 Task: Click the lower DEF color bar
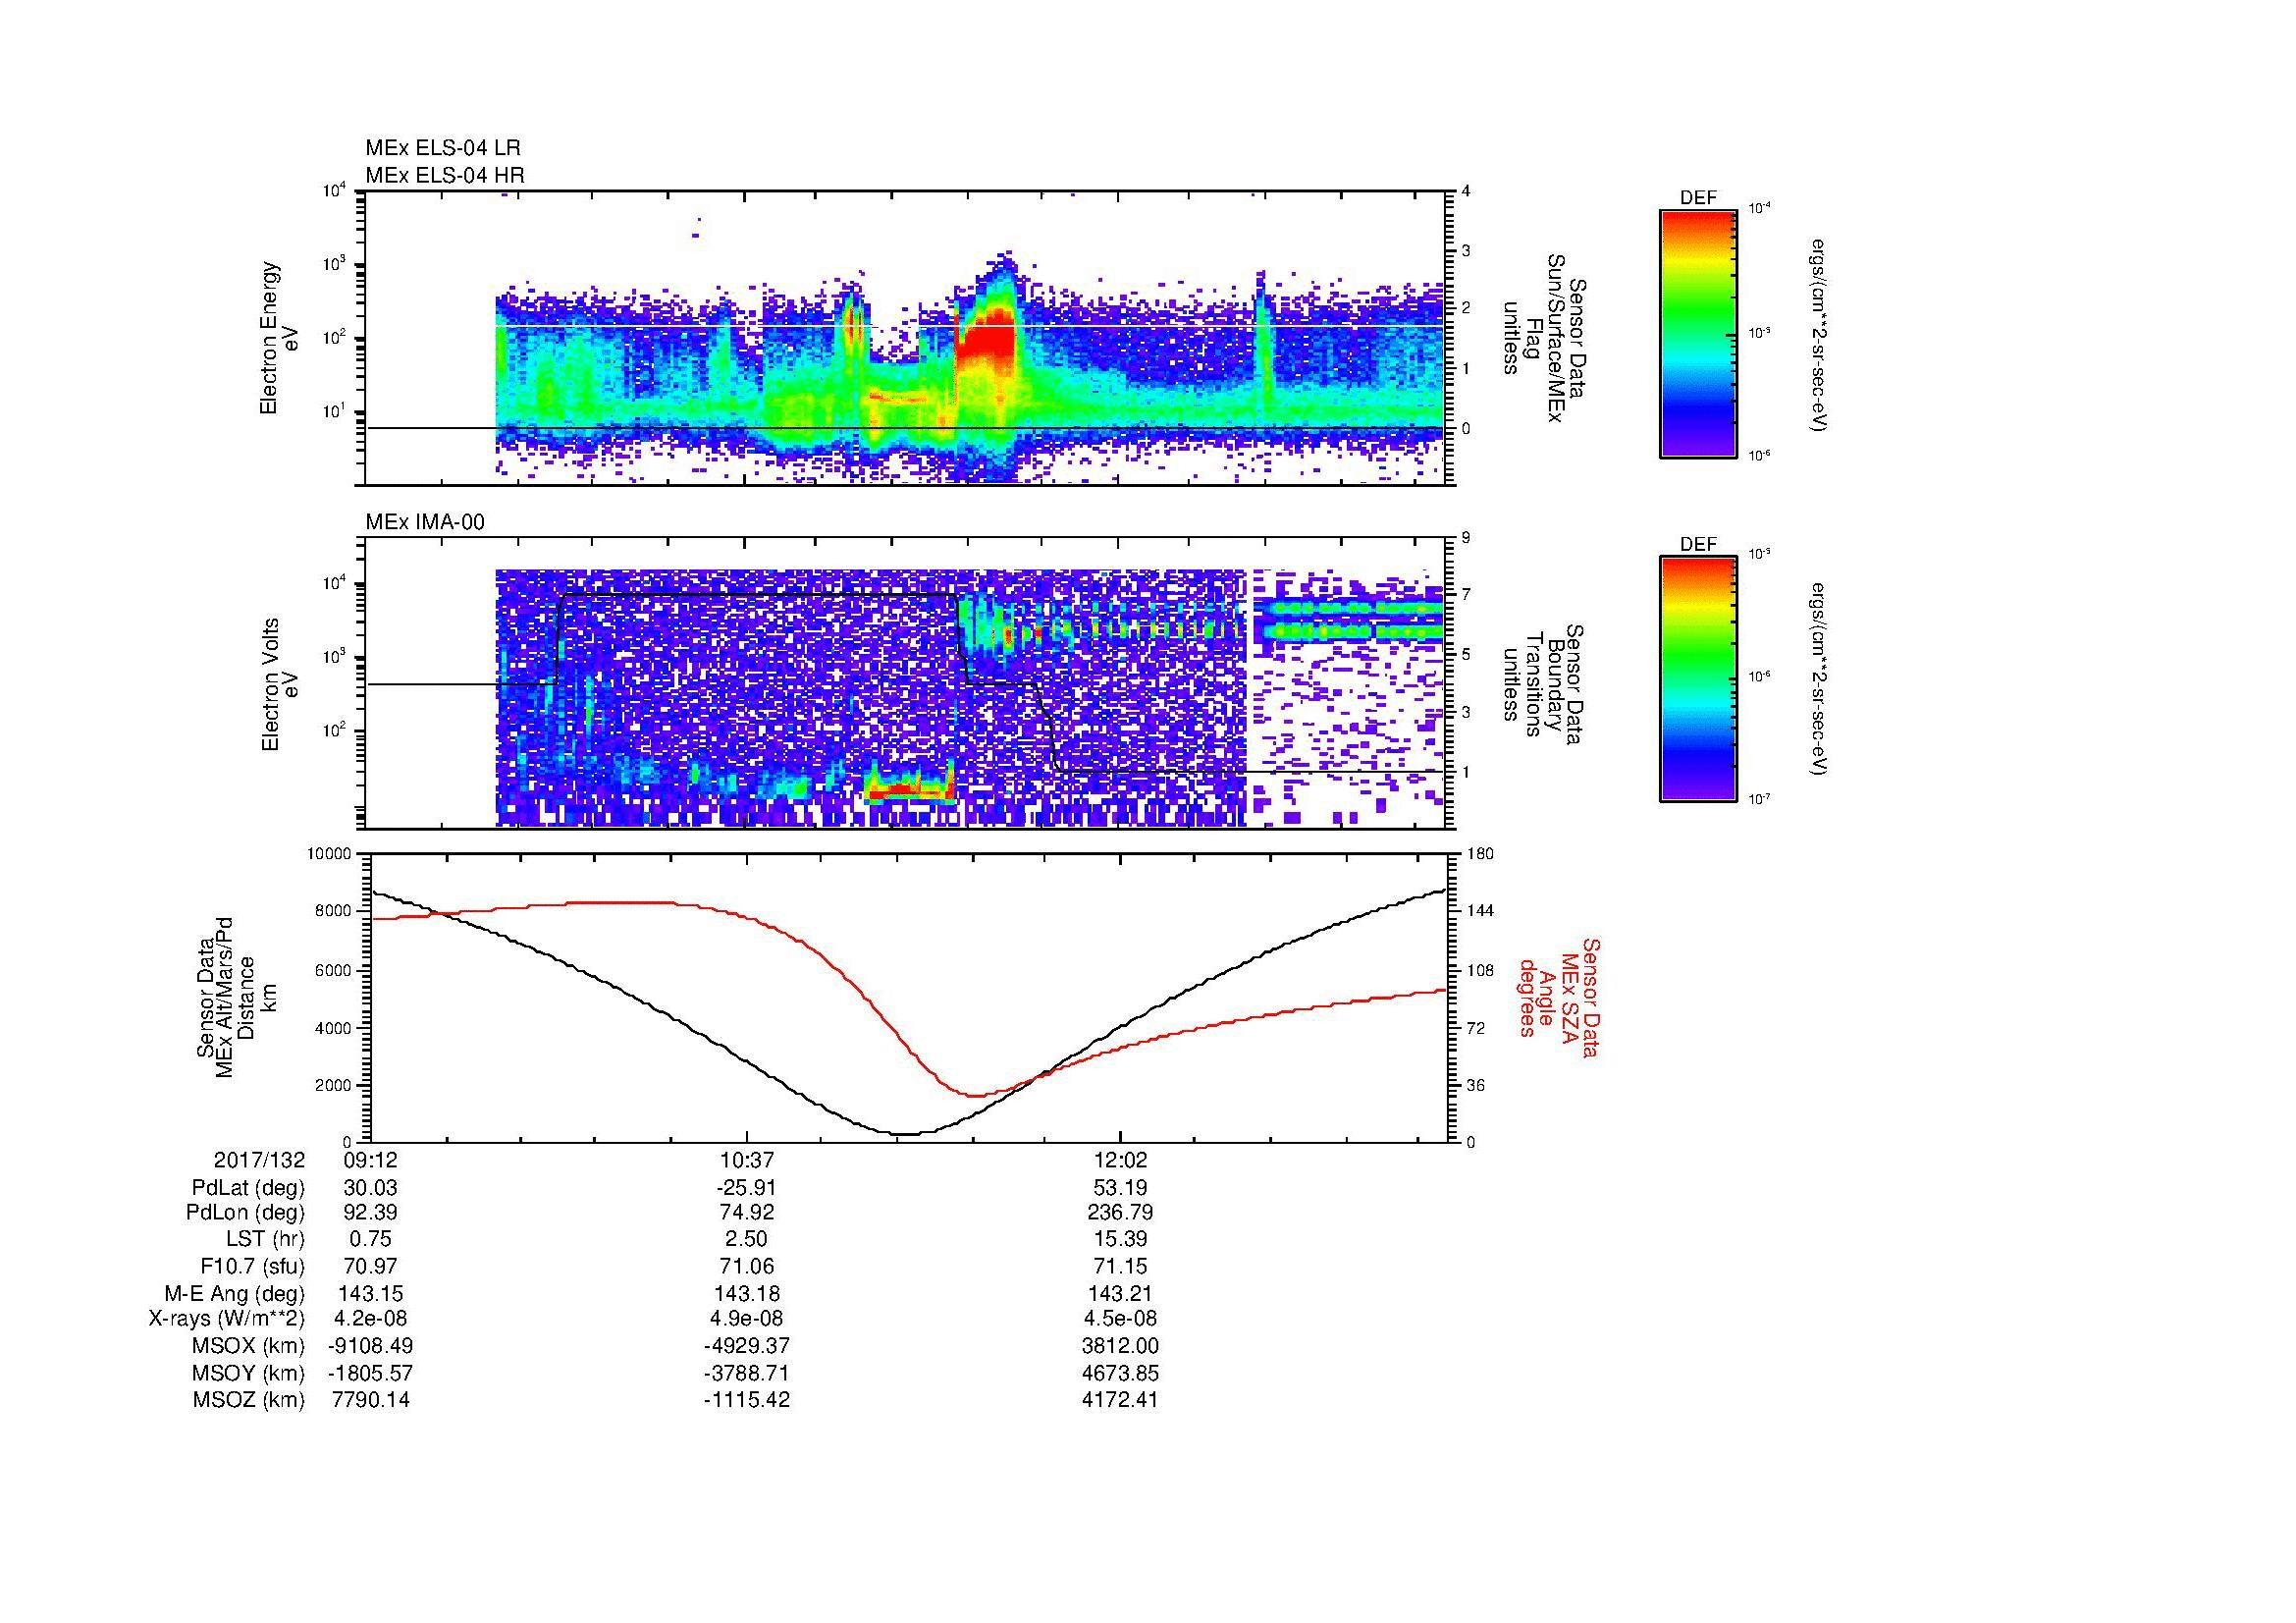pyautogui.click(x=1698, y=679)
